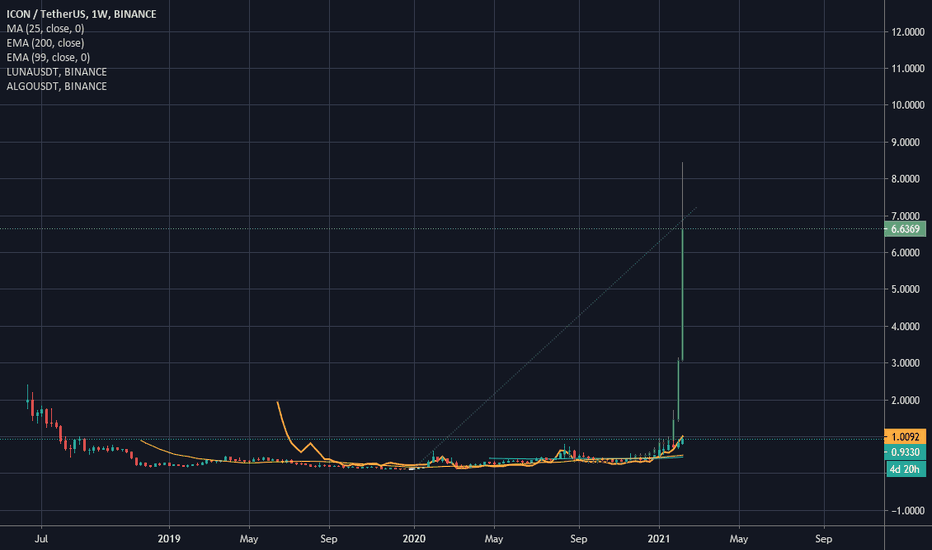This screenshot has width=932, height=550.
Task: Click the 10.0000 price axis value
Action: 908,105
